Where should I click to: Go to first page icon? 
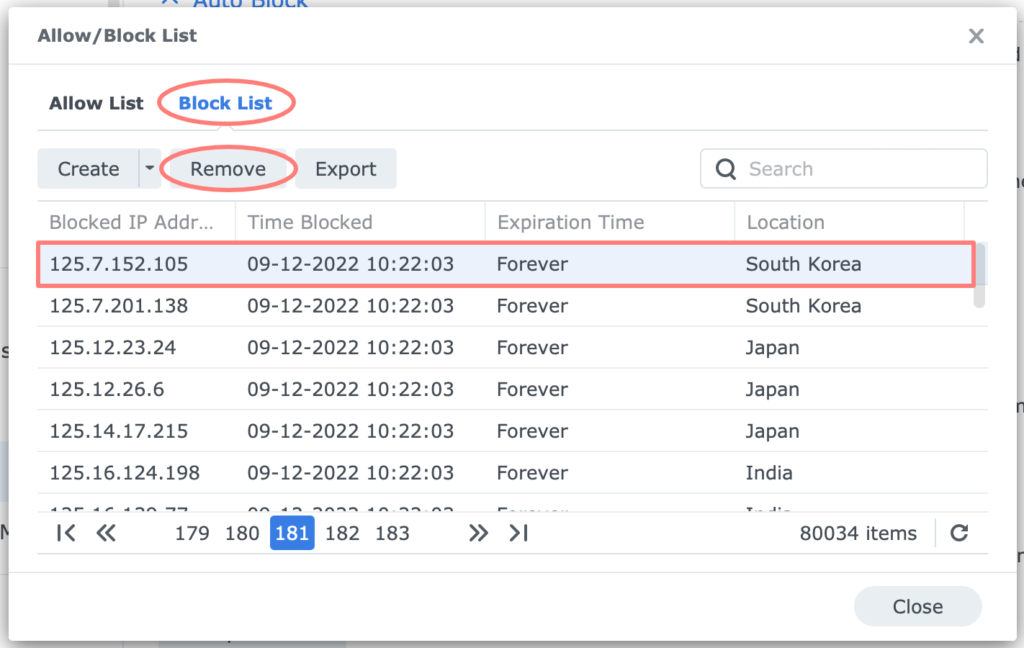tap(66, 533)
